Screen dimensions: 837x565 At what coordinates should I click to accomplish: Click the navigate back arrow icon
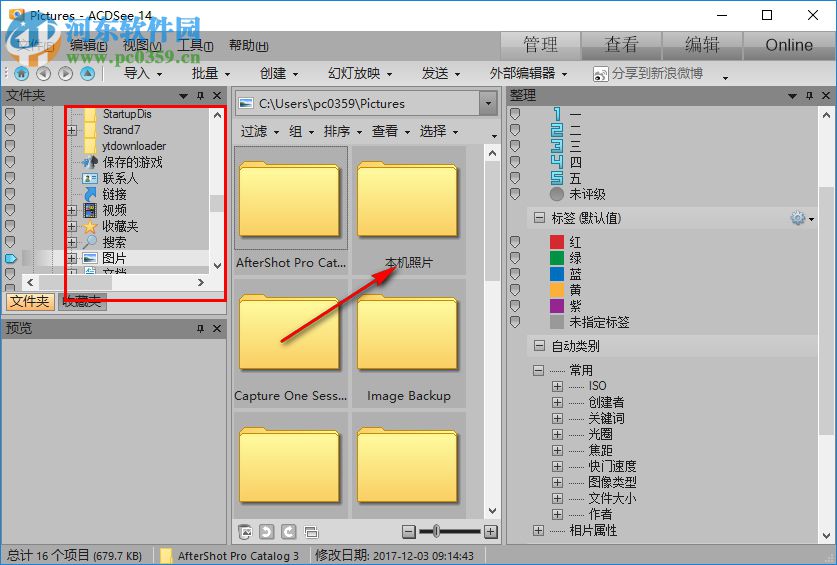pyautogui.click(x=43, y=73)
